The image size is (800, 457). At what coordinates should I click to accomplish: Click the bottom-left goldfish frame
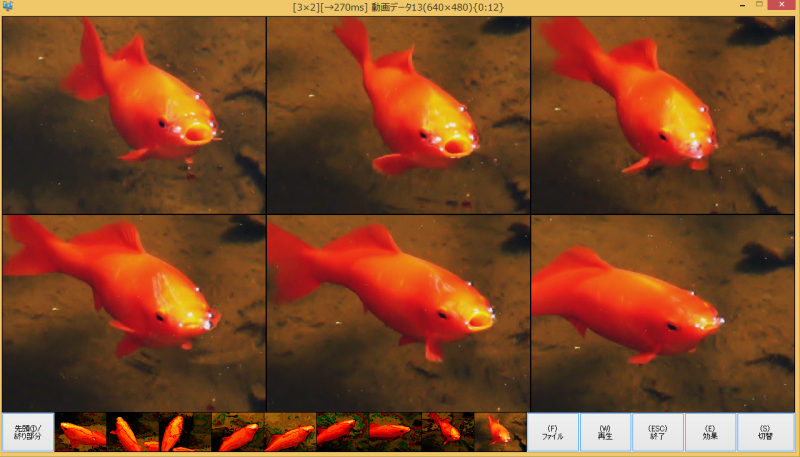[x=134, y=312]
